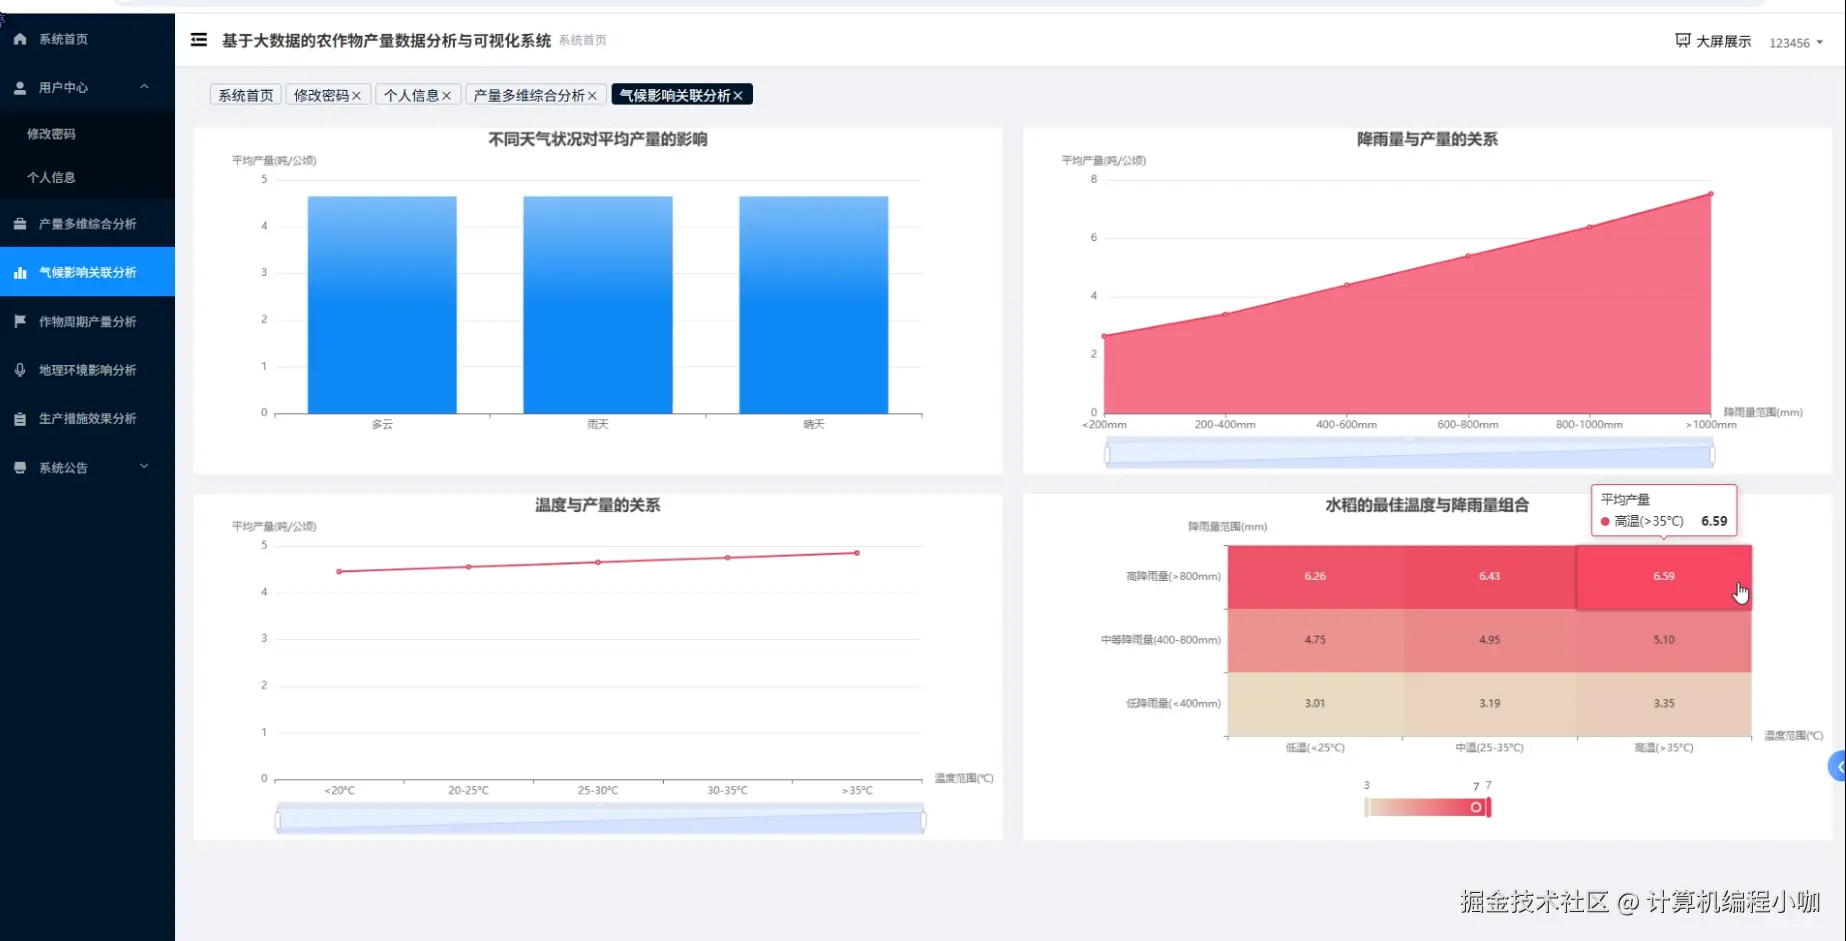Close the 产量多维综合分析 tab
The height and width of the screenshot is (941, 1846).
click(592, 96)
